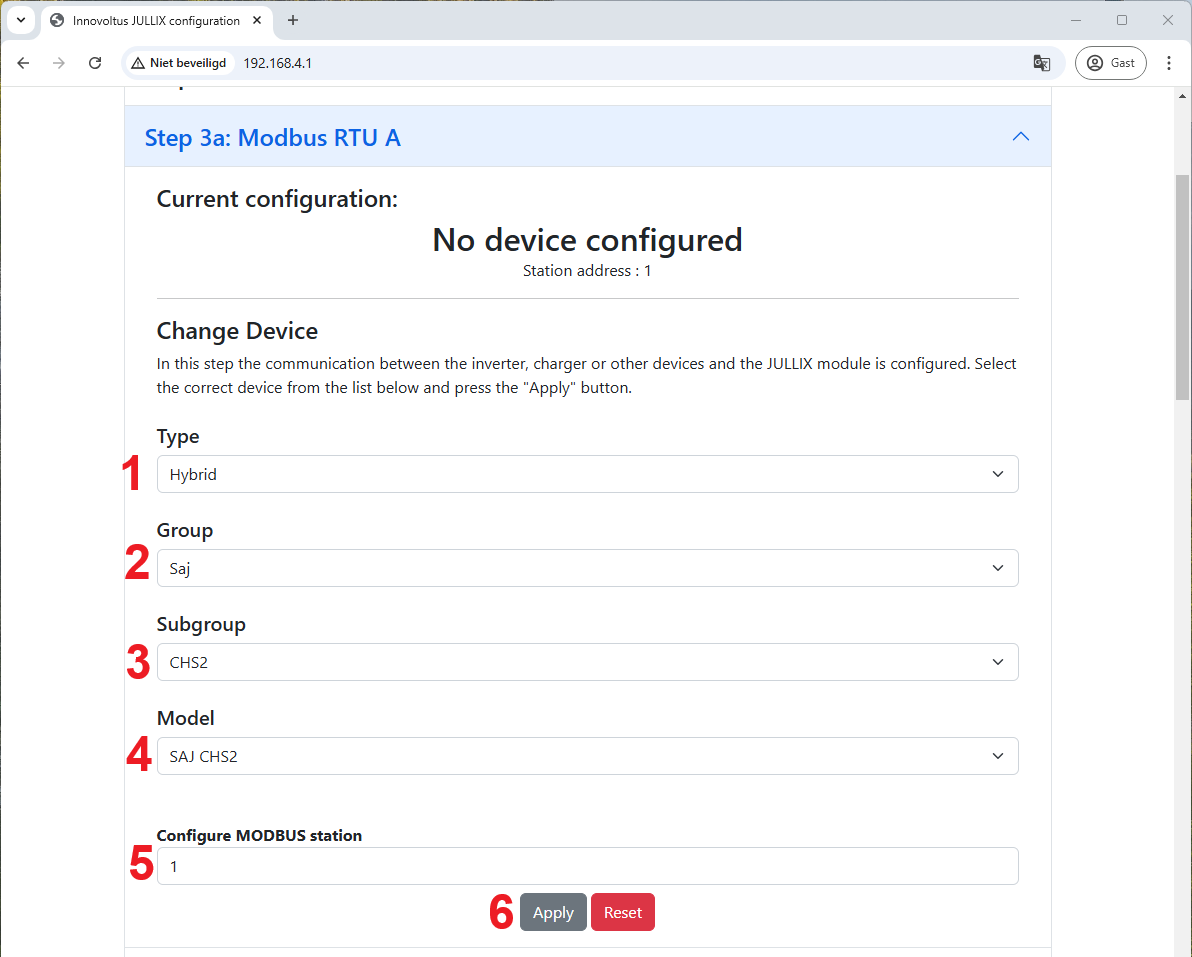This screenshot has height=957, width=1192.
Task: Click the page vertical scrollbar thumb
Action: 1182,287
